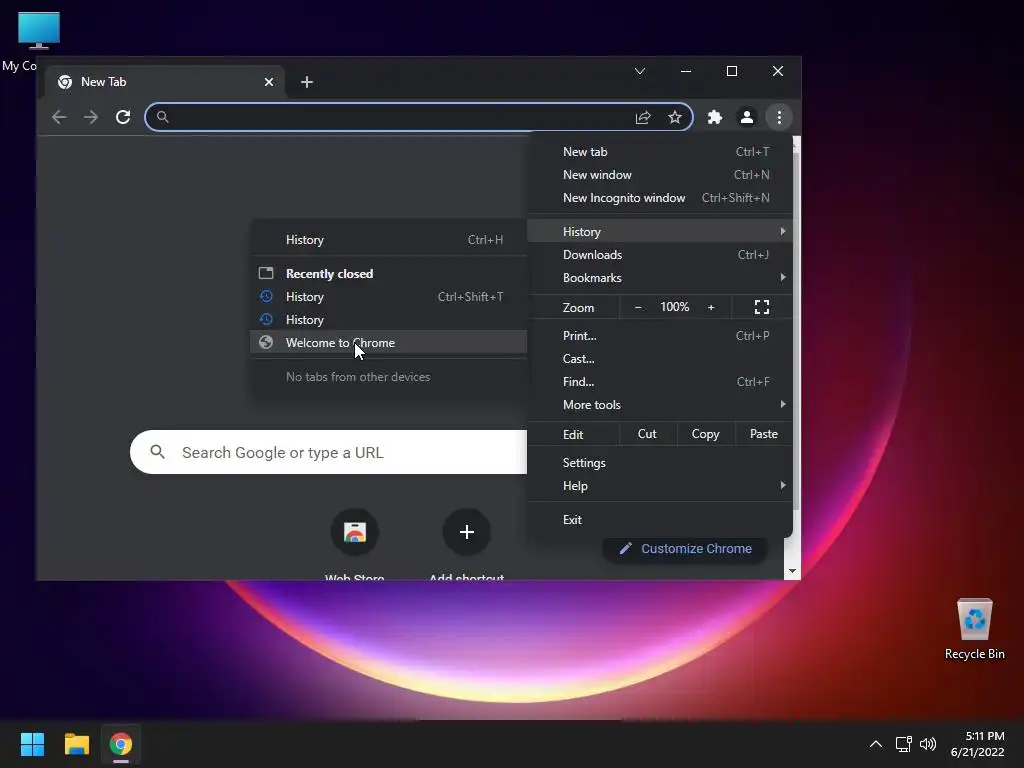Bookmark this tab with the star icon
Image resolution: width=1024 pixels, height=768 pixels.
(675, 117)
